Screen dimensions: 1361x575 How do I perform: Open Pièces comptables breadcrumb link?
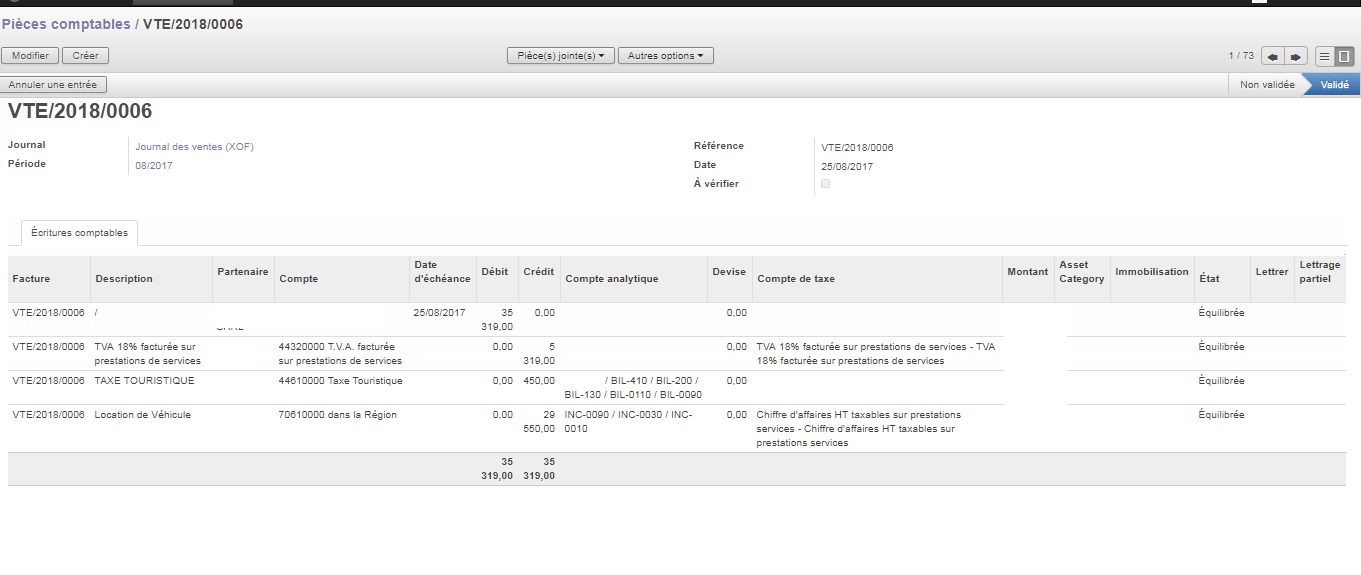coord(66,24)
